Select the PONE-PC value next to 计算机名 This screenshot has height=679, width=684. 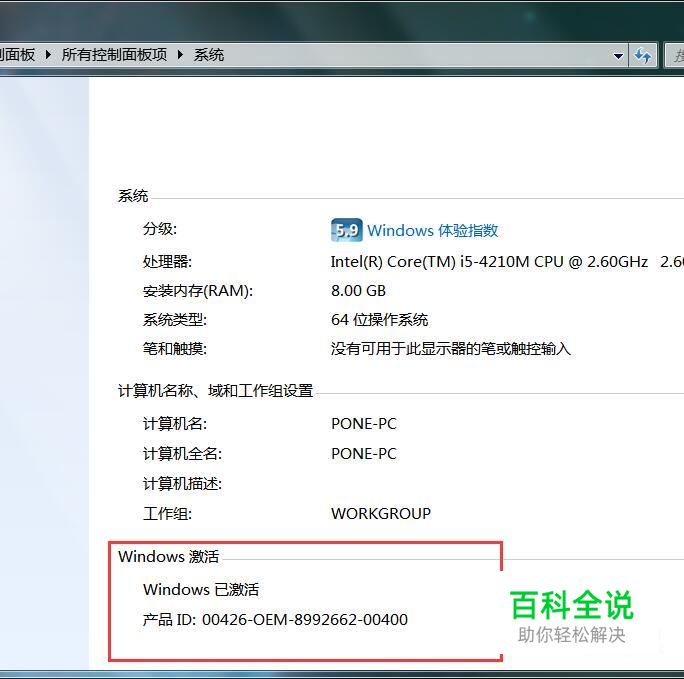(x=363, y=423)
